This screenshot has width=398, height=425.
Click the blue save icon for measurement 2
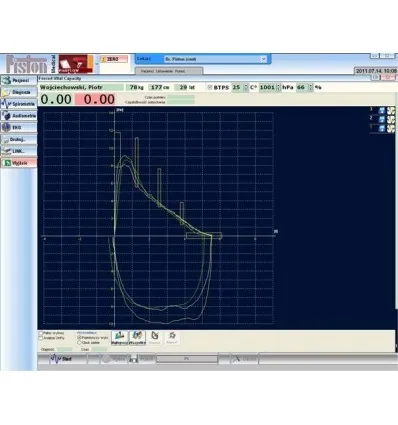point(382,119)
